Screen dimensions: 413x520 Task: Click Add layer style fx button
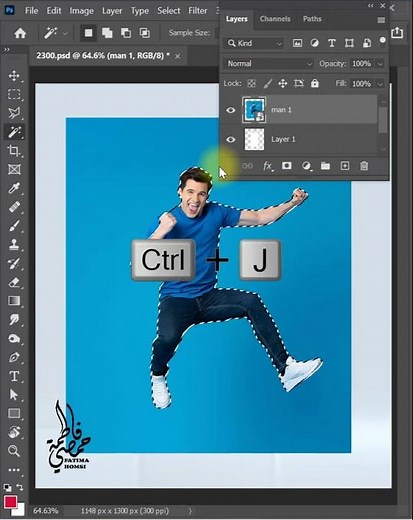point(268,166)
